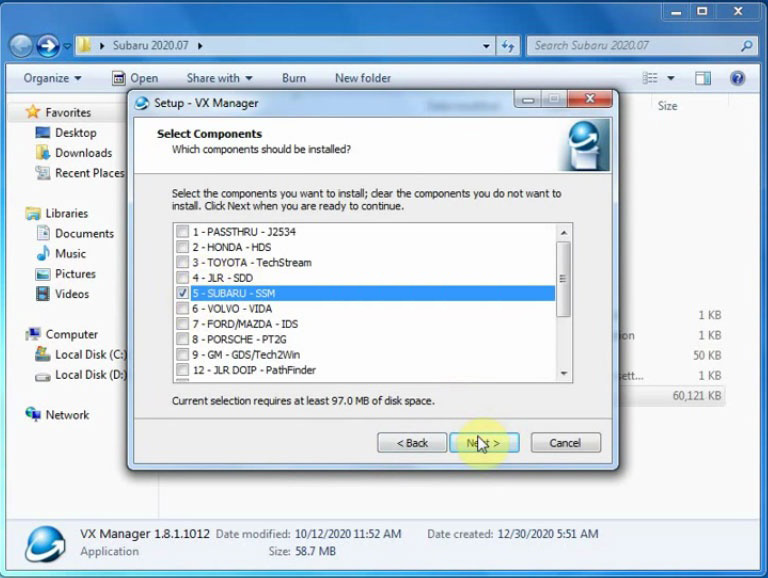Viewport: 768px width, 578px height.
Task: Click the Downloads folder icon
Action: point(43,152)
